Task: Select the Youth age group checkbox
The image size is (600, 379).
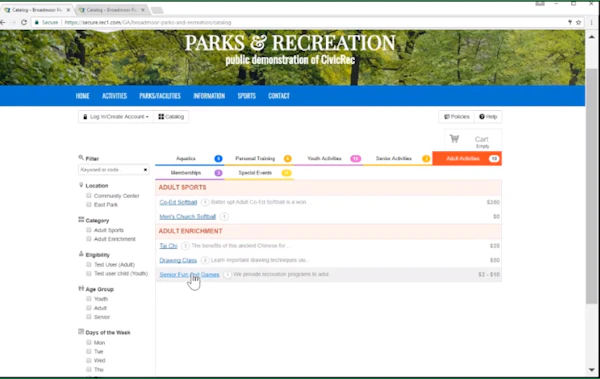Action: [x=89, y=299]
